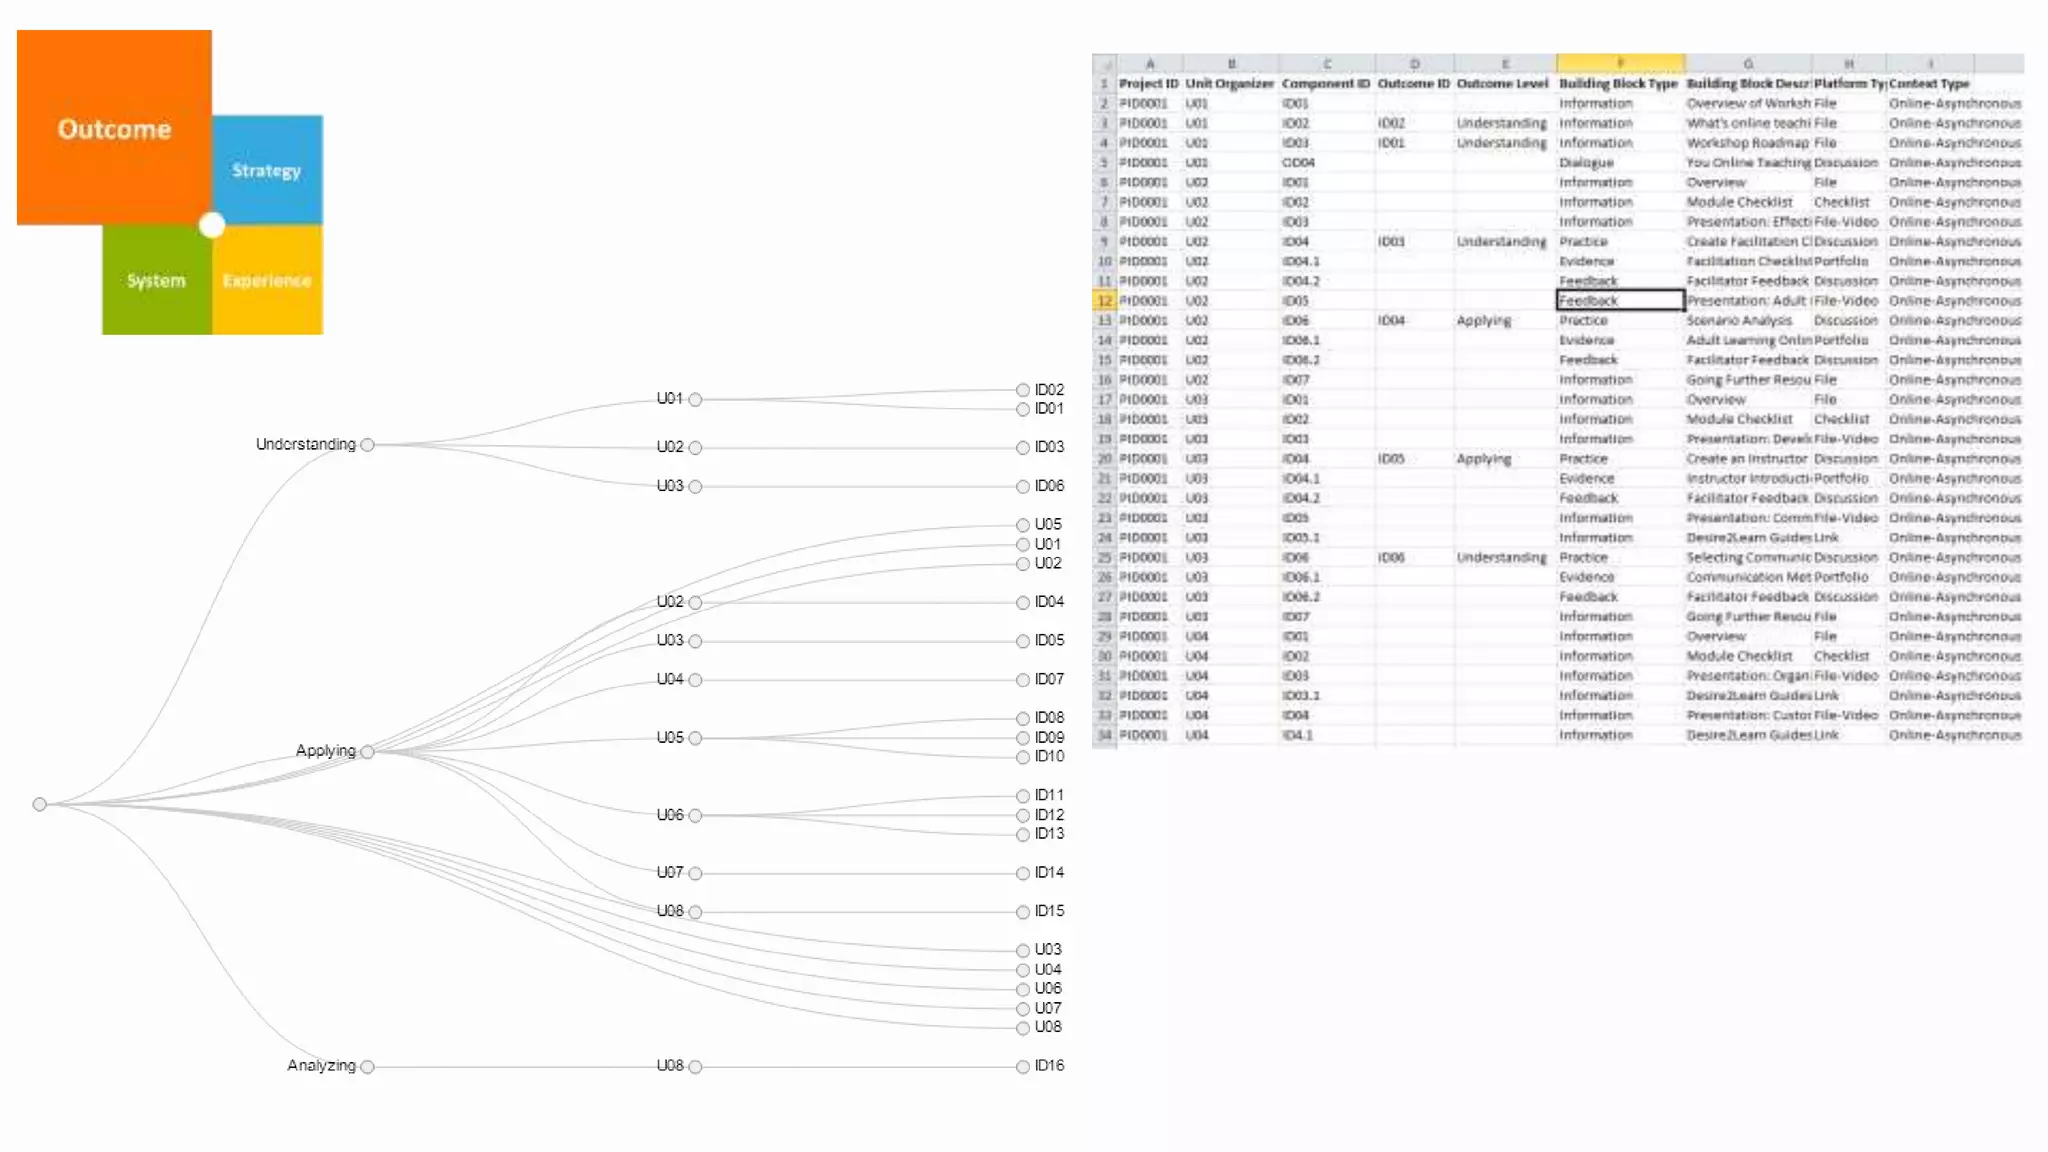This screenshot has height=1152, width=2048.
Task: Collapse the Understanding node circle
Action: (367, 445)
